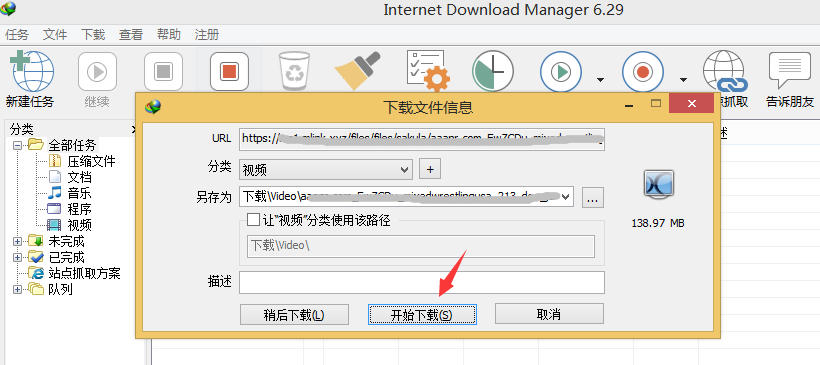Click the 开始下载(S) button
The height and width of the screenshot is (365, 820).
pos(422,315)
